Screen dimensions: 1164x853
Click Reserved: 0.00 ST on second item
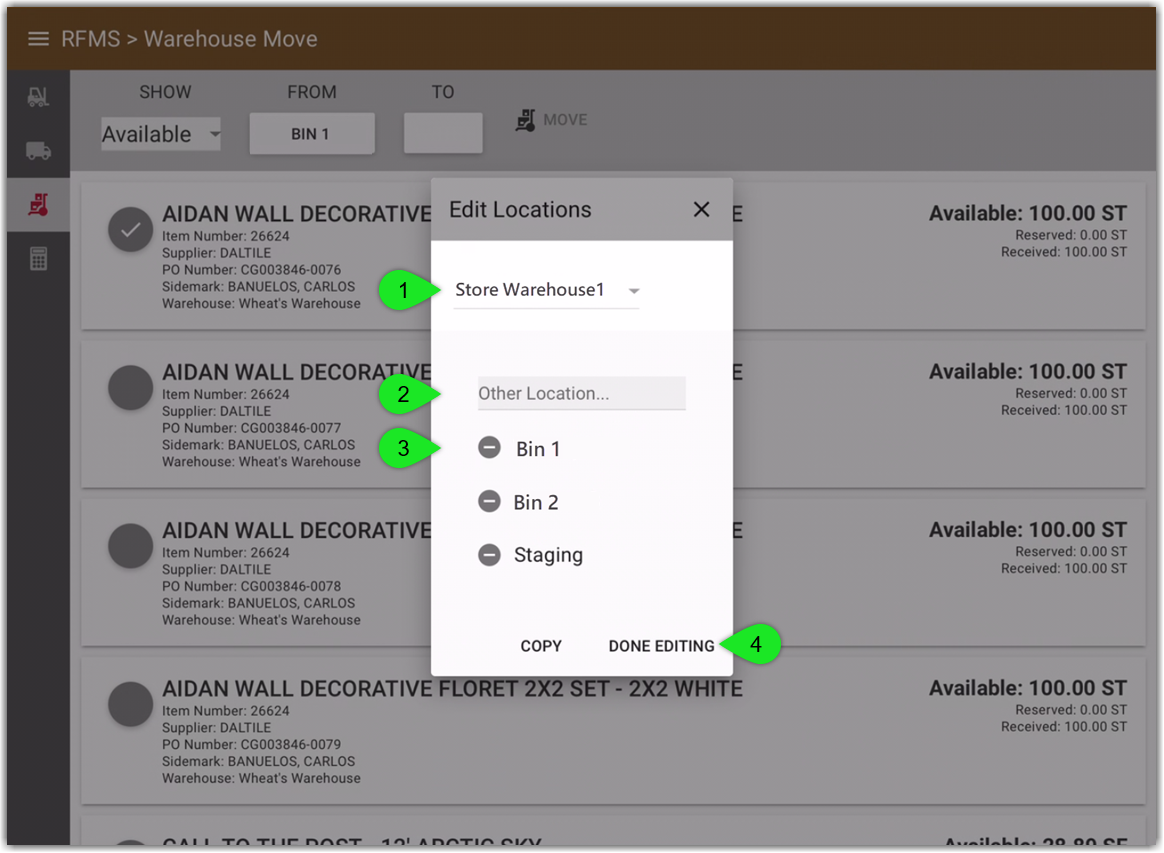click(x=1070, y=393)
